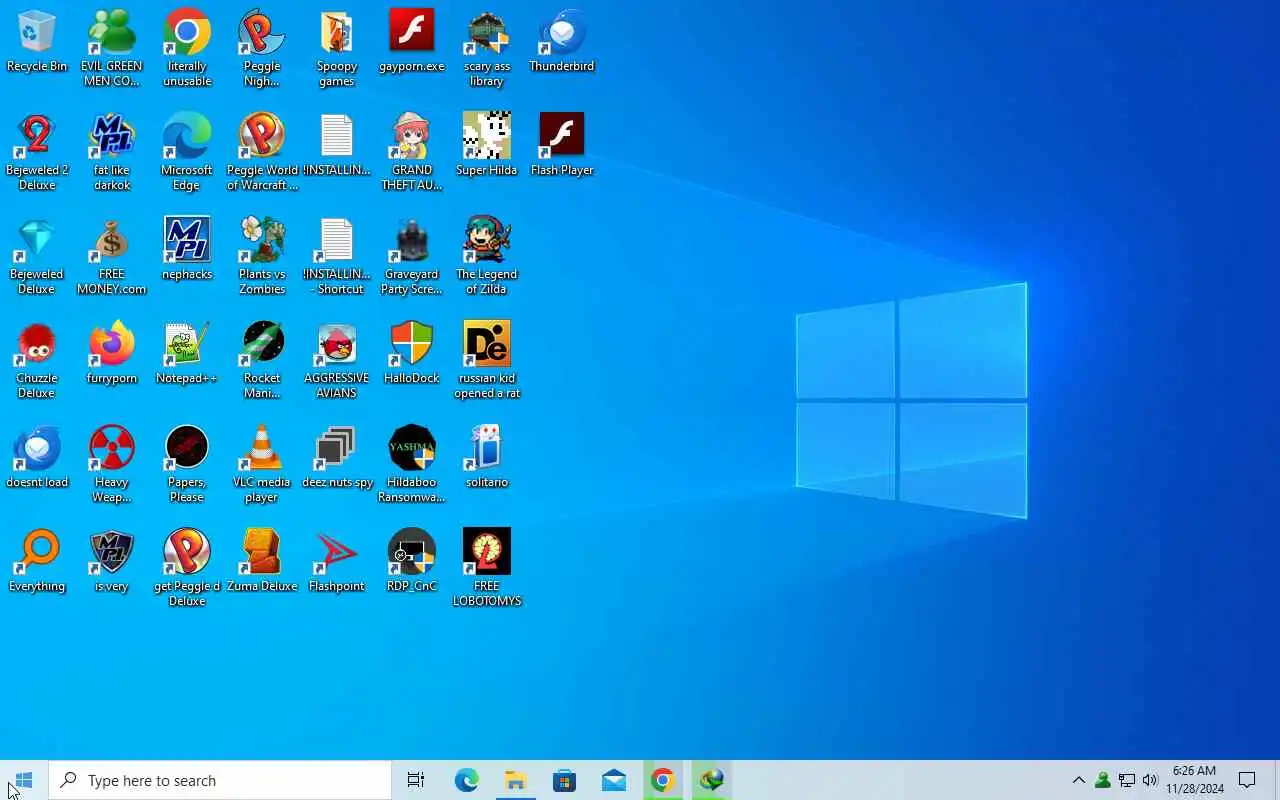This screenshot has width=1280, height=800.
Task: Open the Mail app on taskbar
Action: 613,780
